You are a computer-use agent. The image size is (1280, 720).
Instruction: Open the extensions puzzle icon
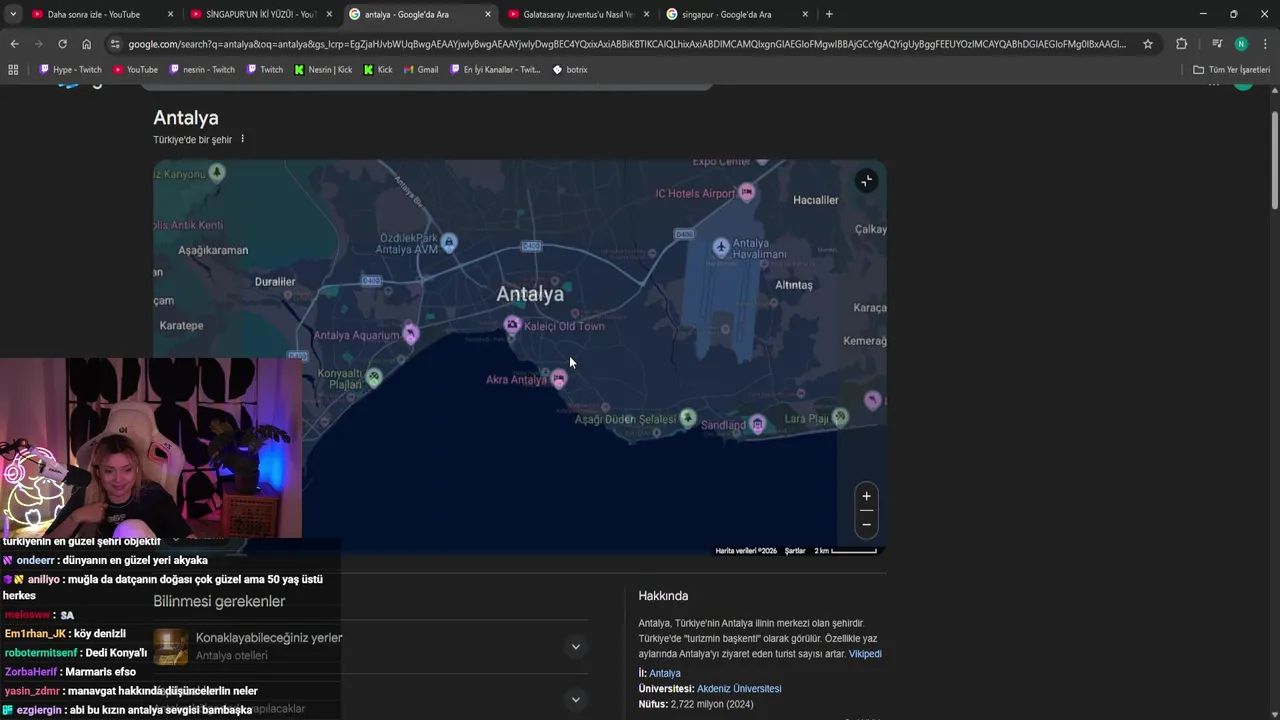point(1181,44)
